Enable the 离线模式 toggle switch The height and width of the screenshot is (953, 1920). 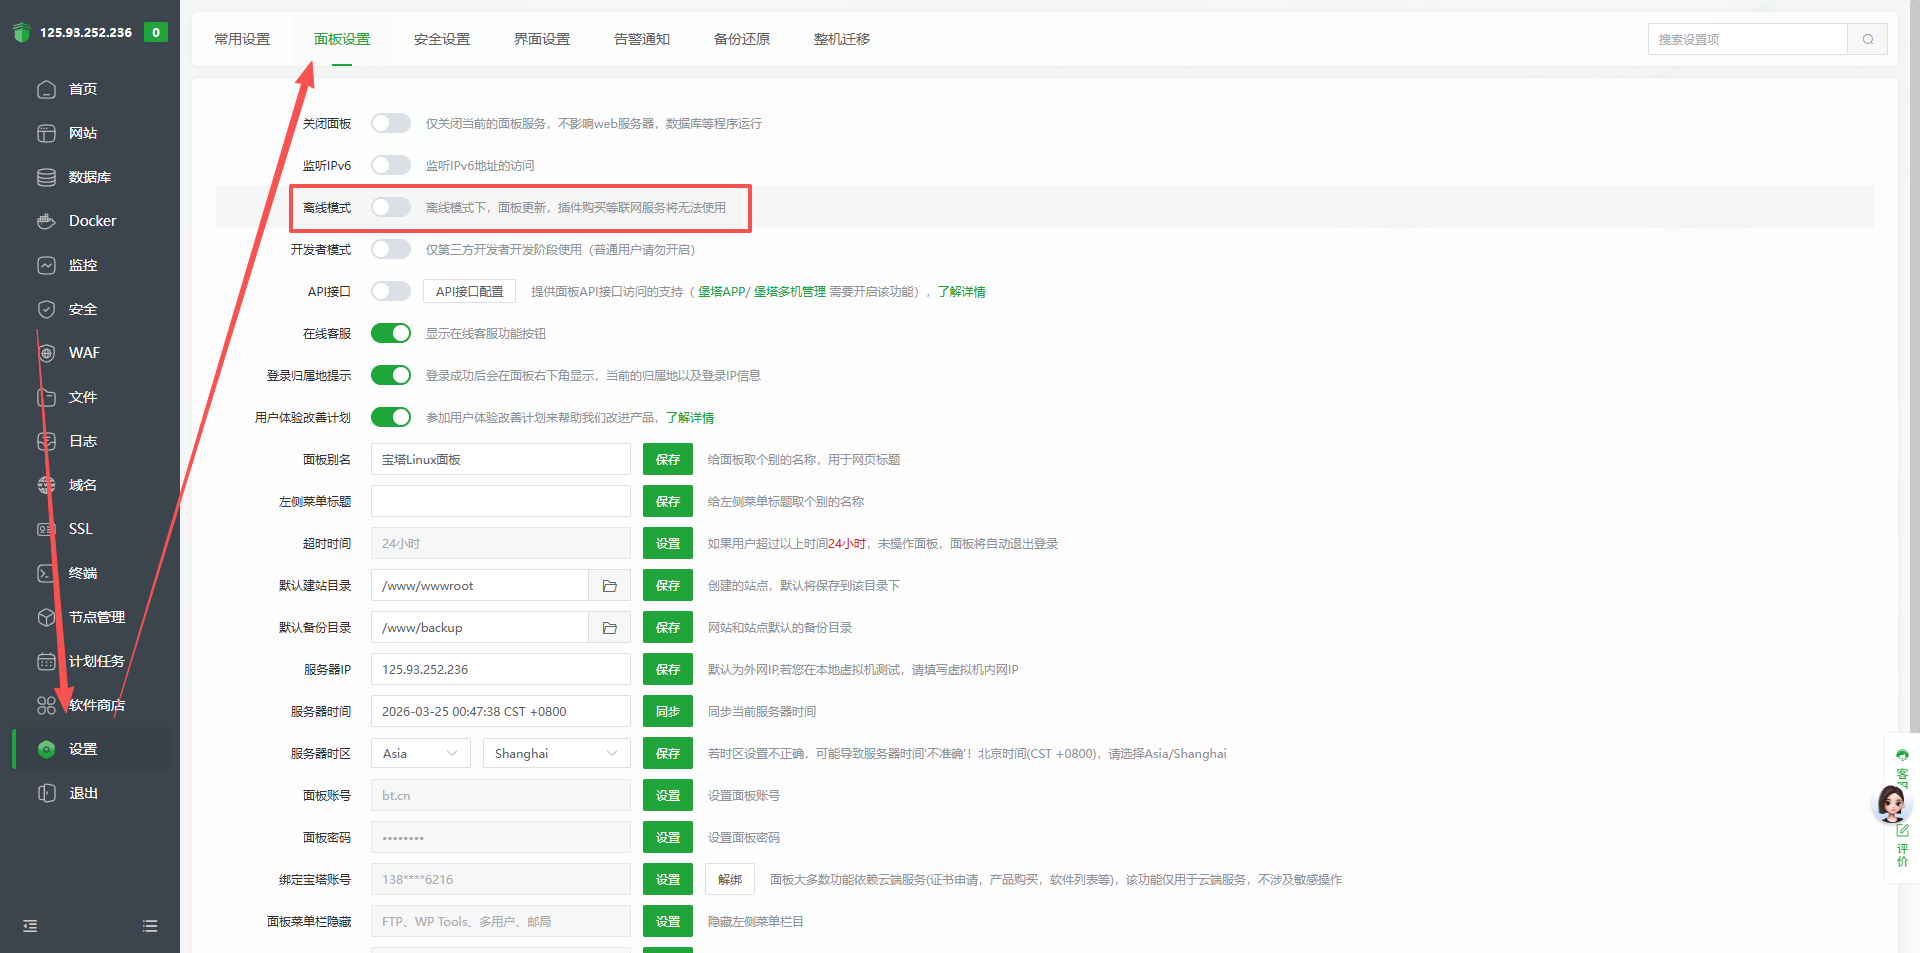coord(390,207)
